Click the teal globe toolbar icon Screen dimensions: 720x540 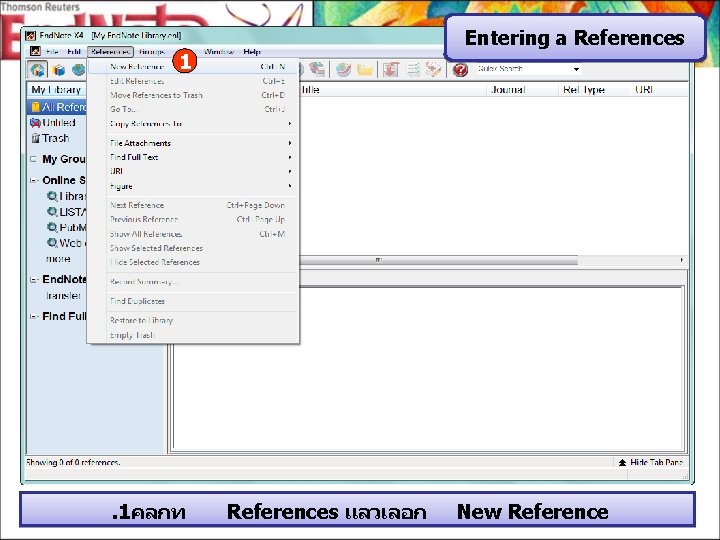[x=343, y=70]
